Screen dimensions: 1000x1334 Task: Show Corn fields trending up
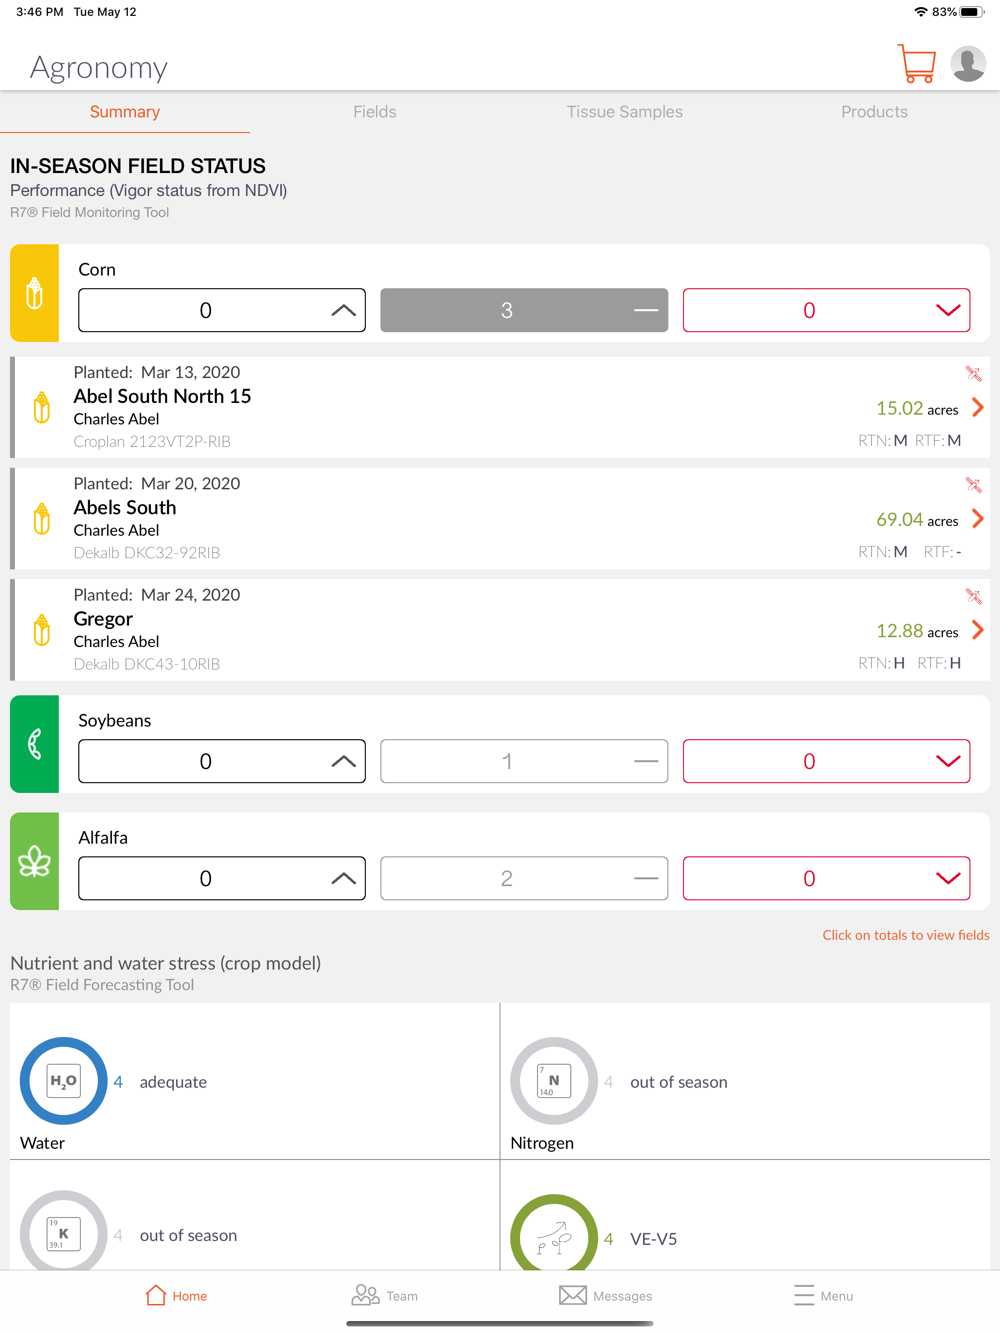coord(222,310)
